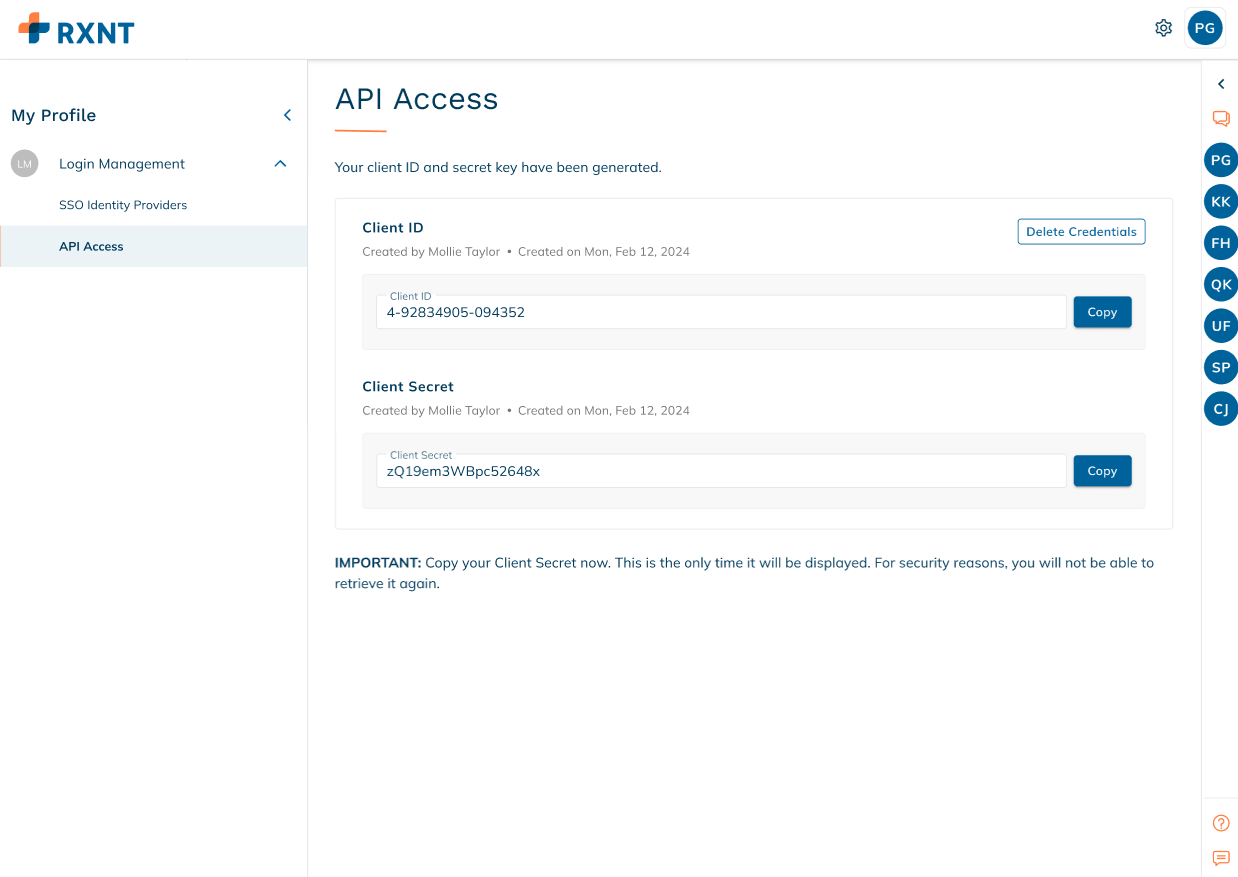Select the QK user avatar
This screenshot has height=877, width=1238.
pos(1221,284)
